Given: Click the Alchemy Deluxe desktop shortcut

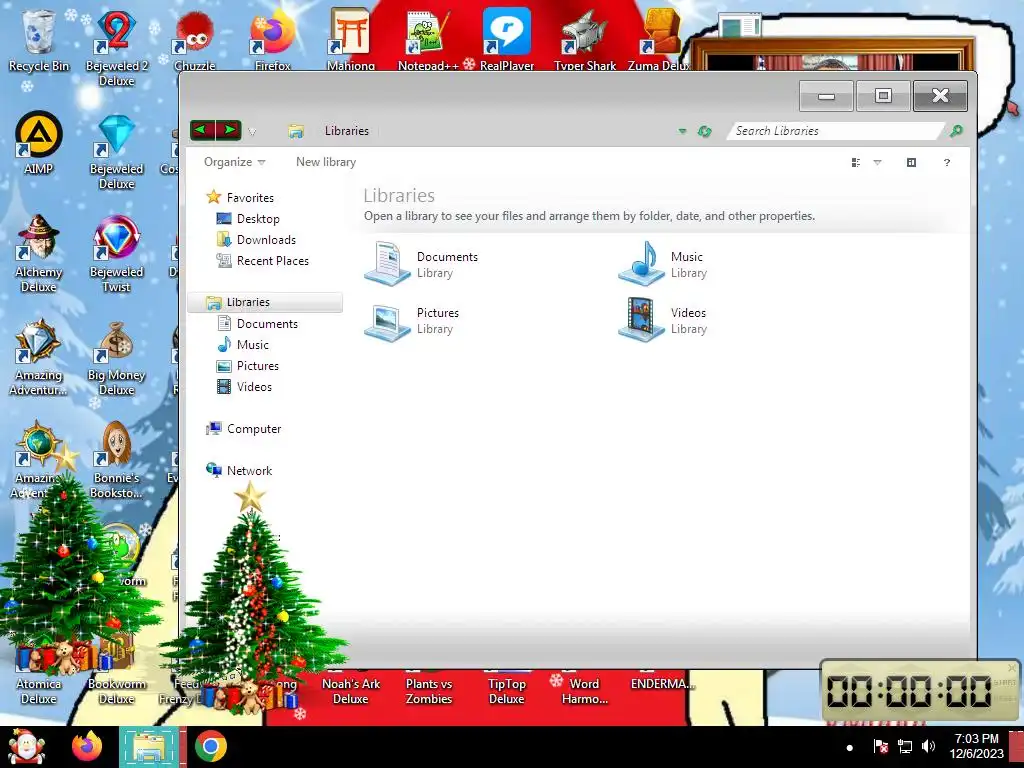Looking at the screenshot, I should (x=39, y=253).
